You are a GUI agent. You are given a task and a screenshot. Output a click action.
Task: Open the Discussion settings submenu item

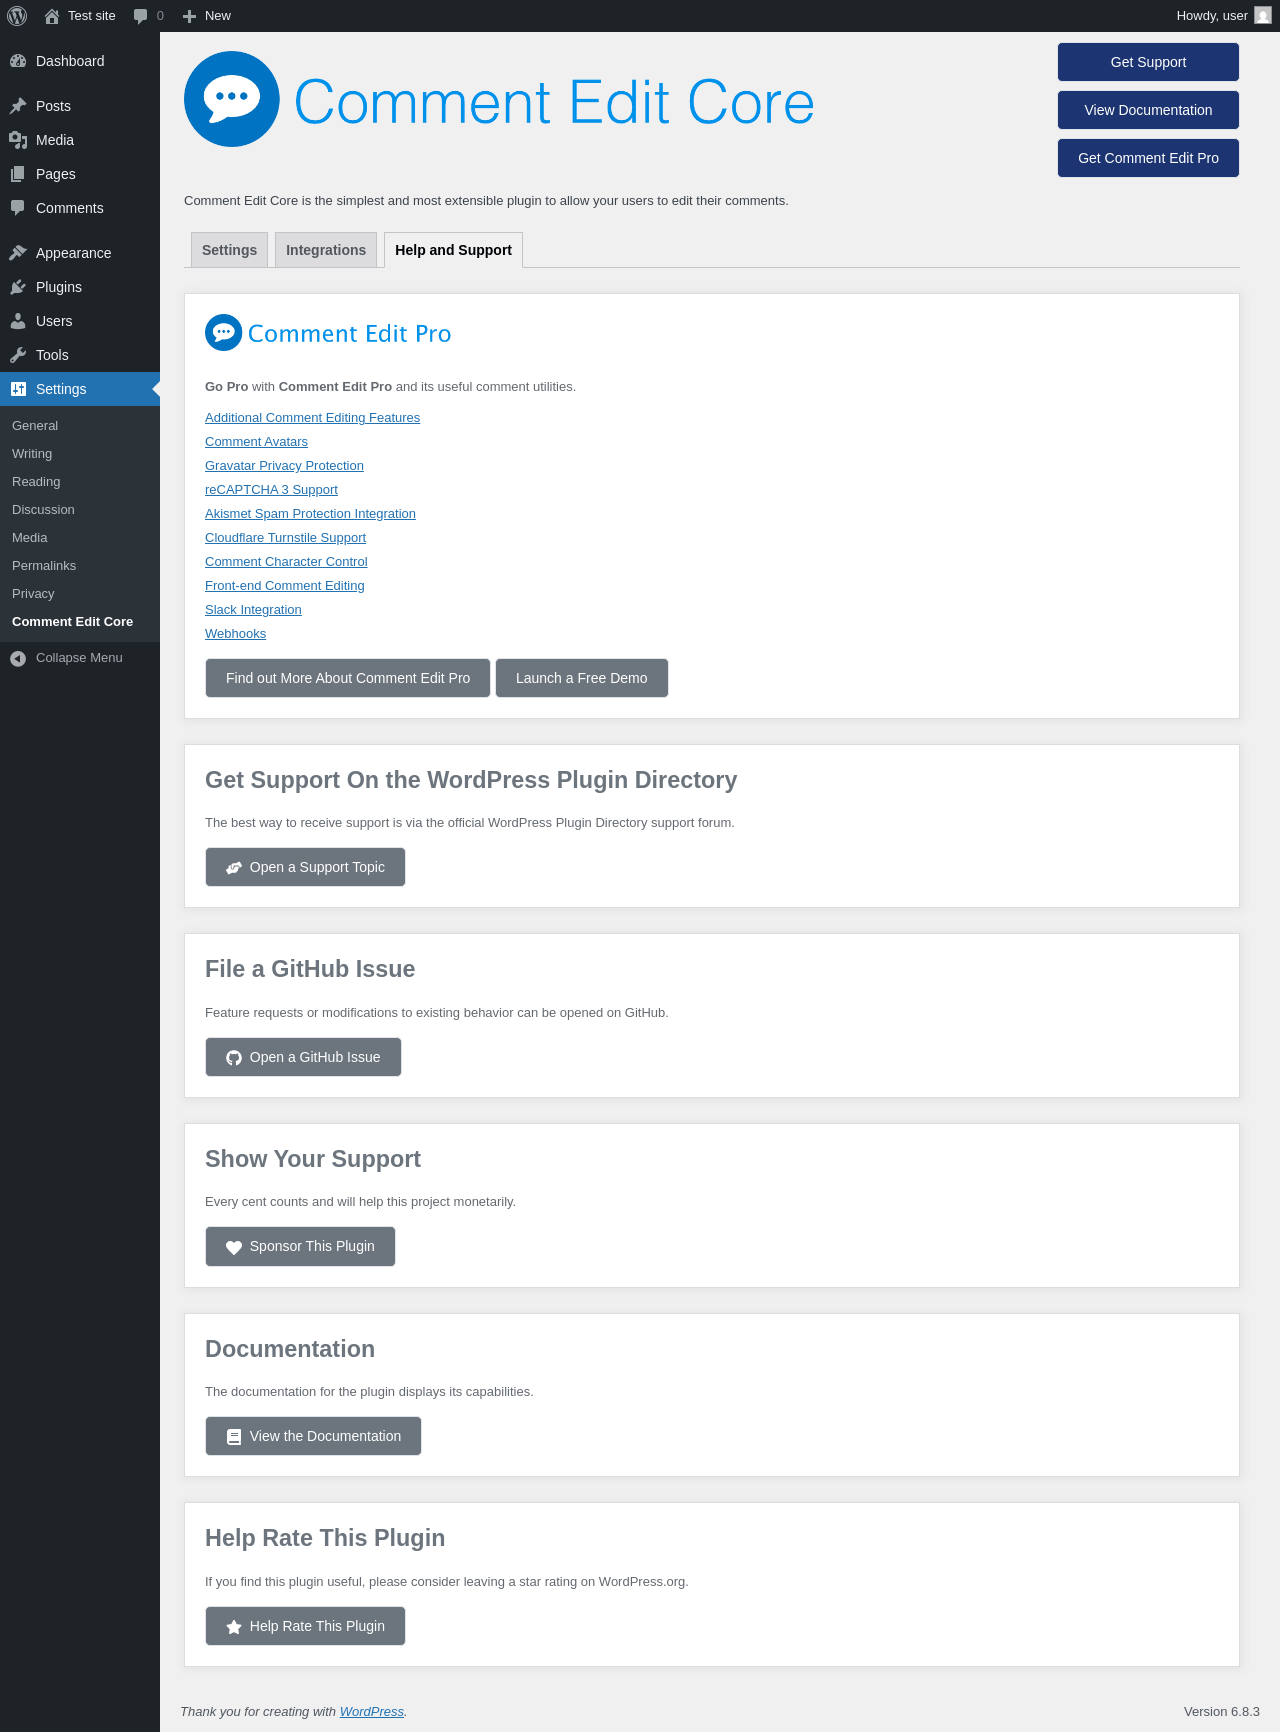tap(80, 510)
